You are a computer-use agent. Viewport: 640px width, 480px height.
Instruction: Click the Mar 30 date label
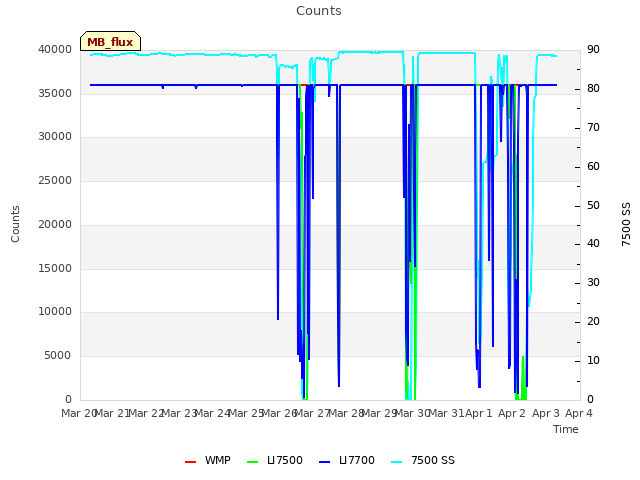click(413, 413)
